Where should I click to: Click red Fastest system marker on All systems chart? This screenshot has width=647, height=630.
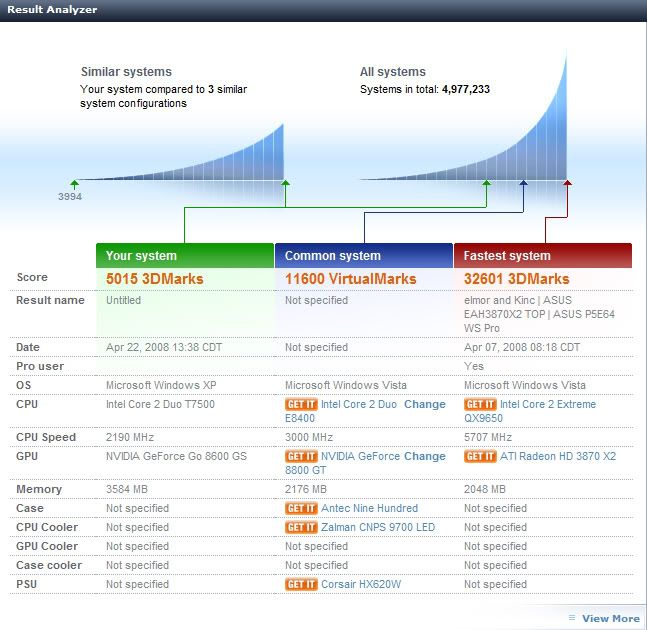point(568,184)
